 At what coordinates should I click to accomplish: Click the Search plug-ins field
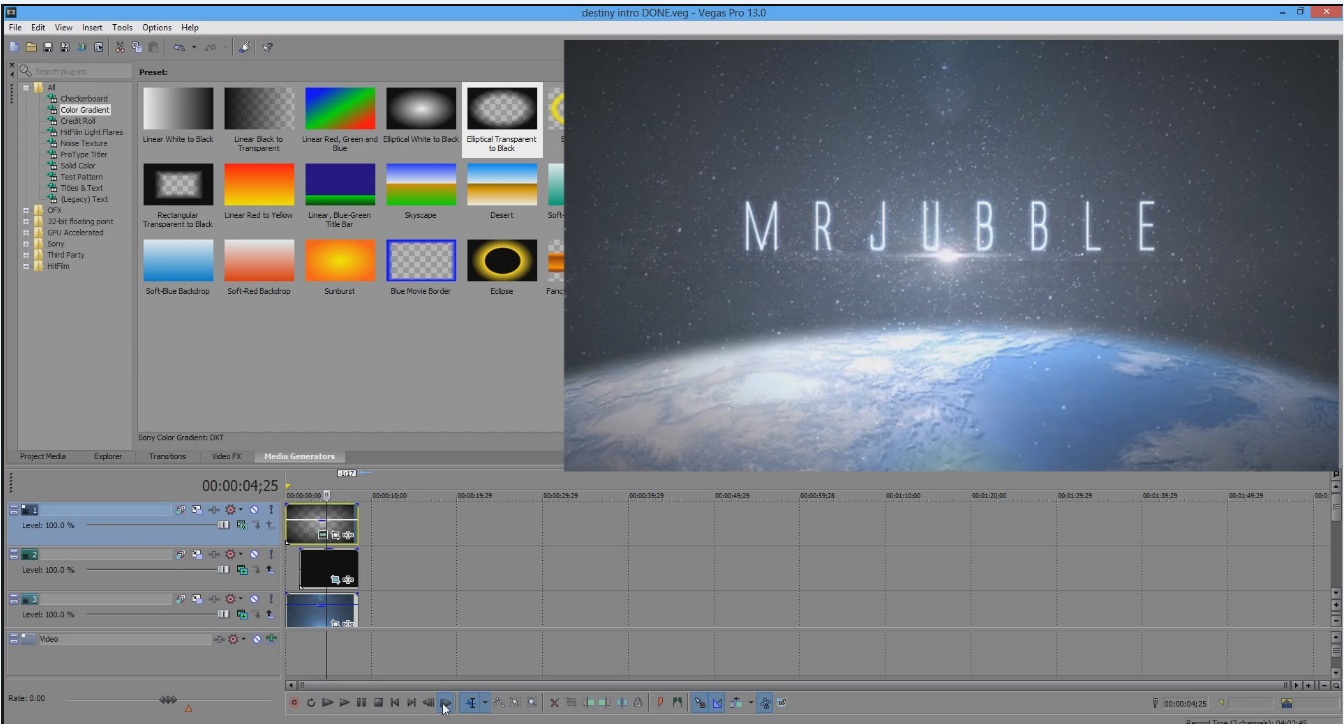[x=76, y=71]
